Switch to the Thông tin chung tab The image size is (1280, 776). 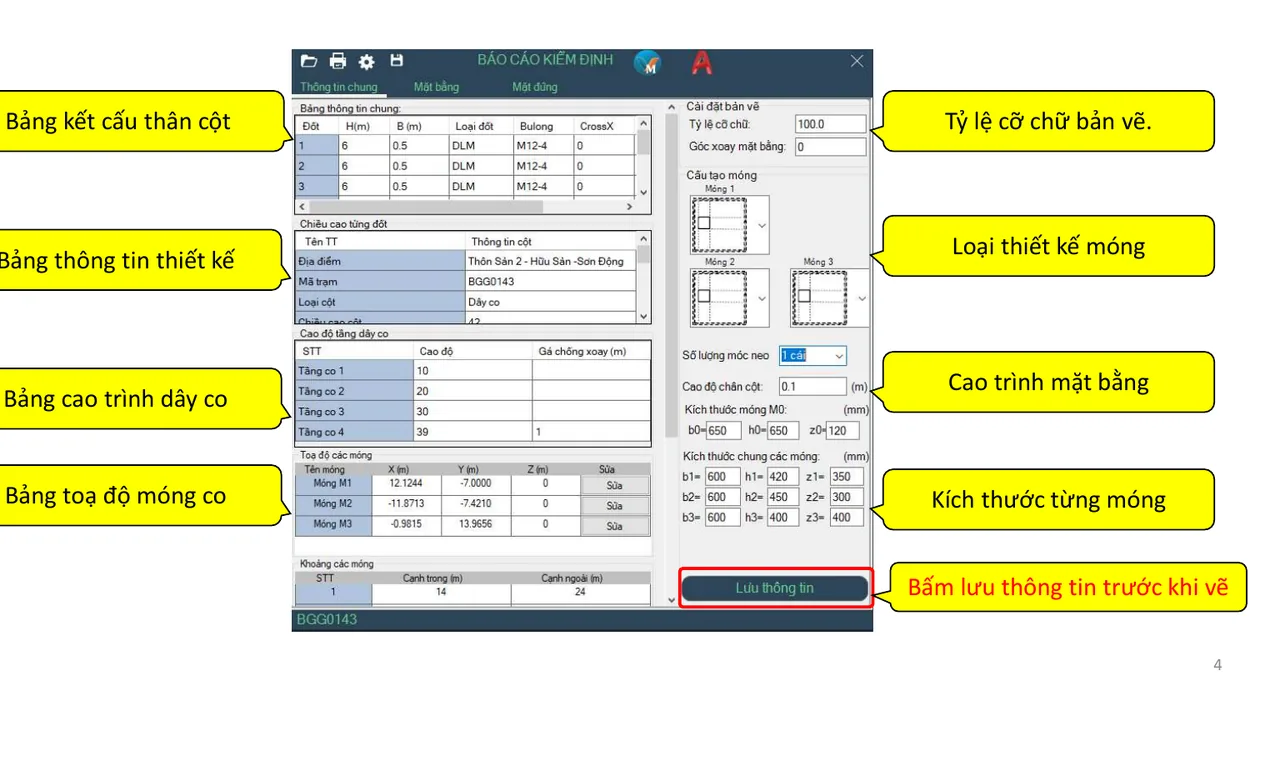click(339, 87)
